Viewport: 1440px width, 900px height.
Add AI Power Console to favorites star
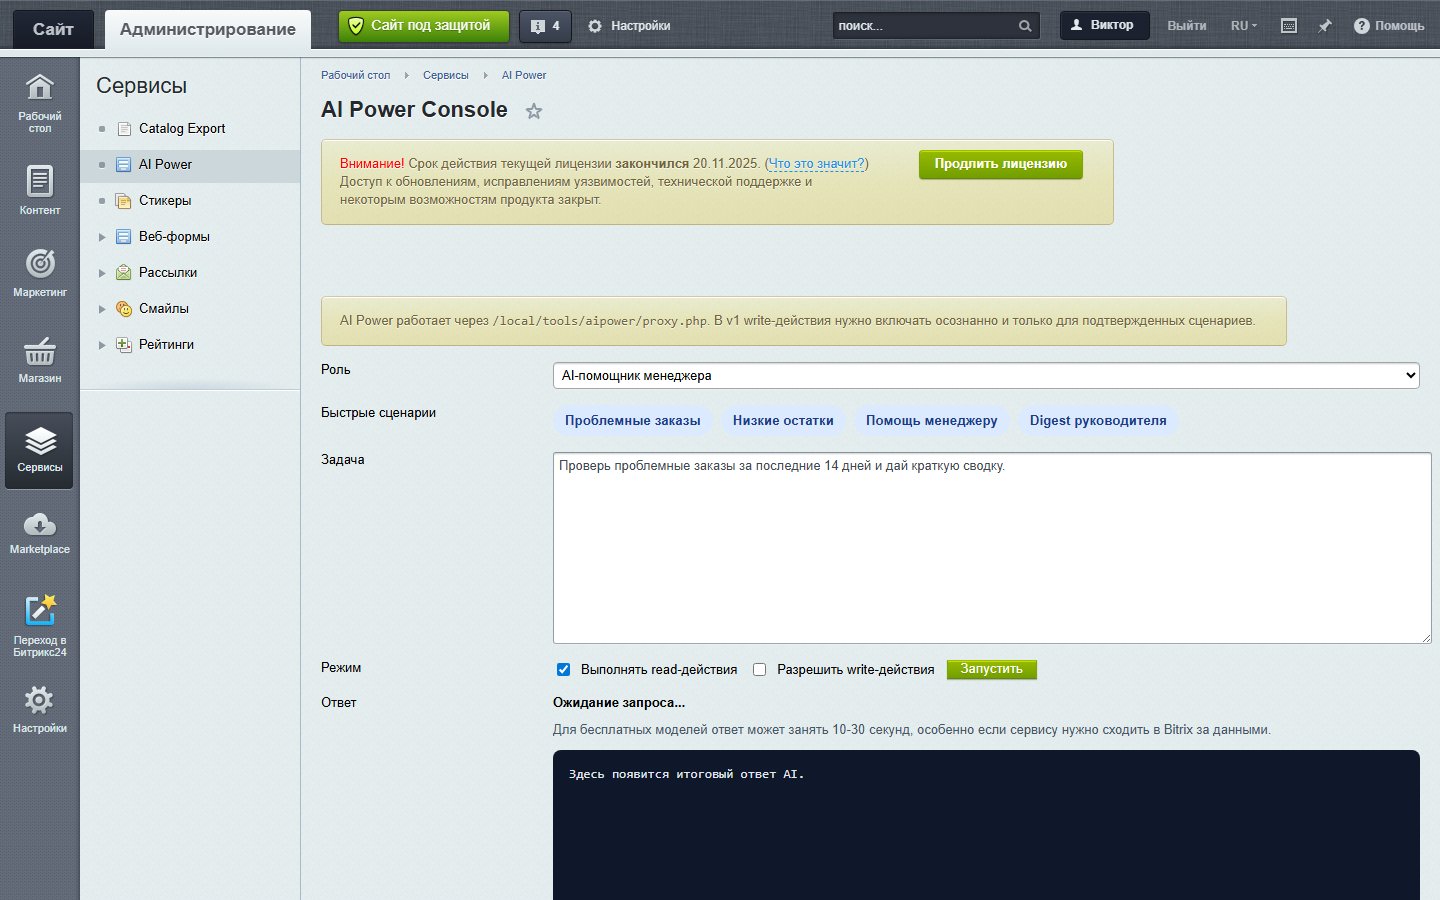click(x=534, y=111)
